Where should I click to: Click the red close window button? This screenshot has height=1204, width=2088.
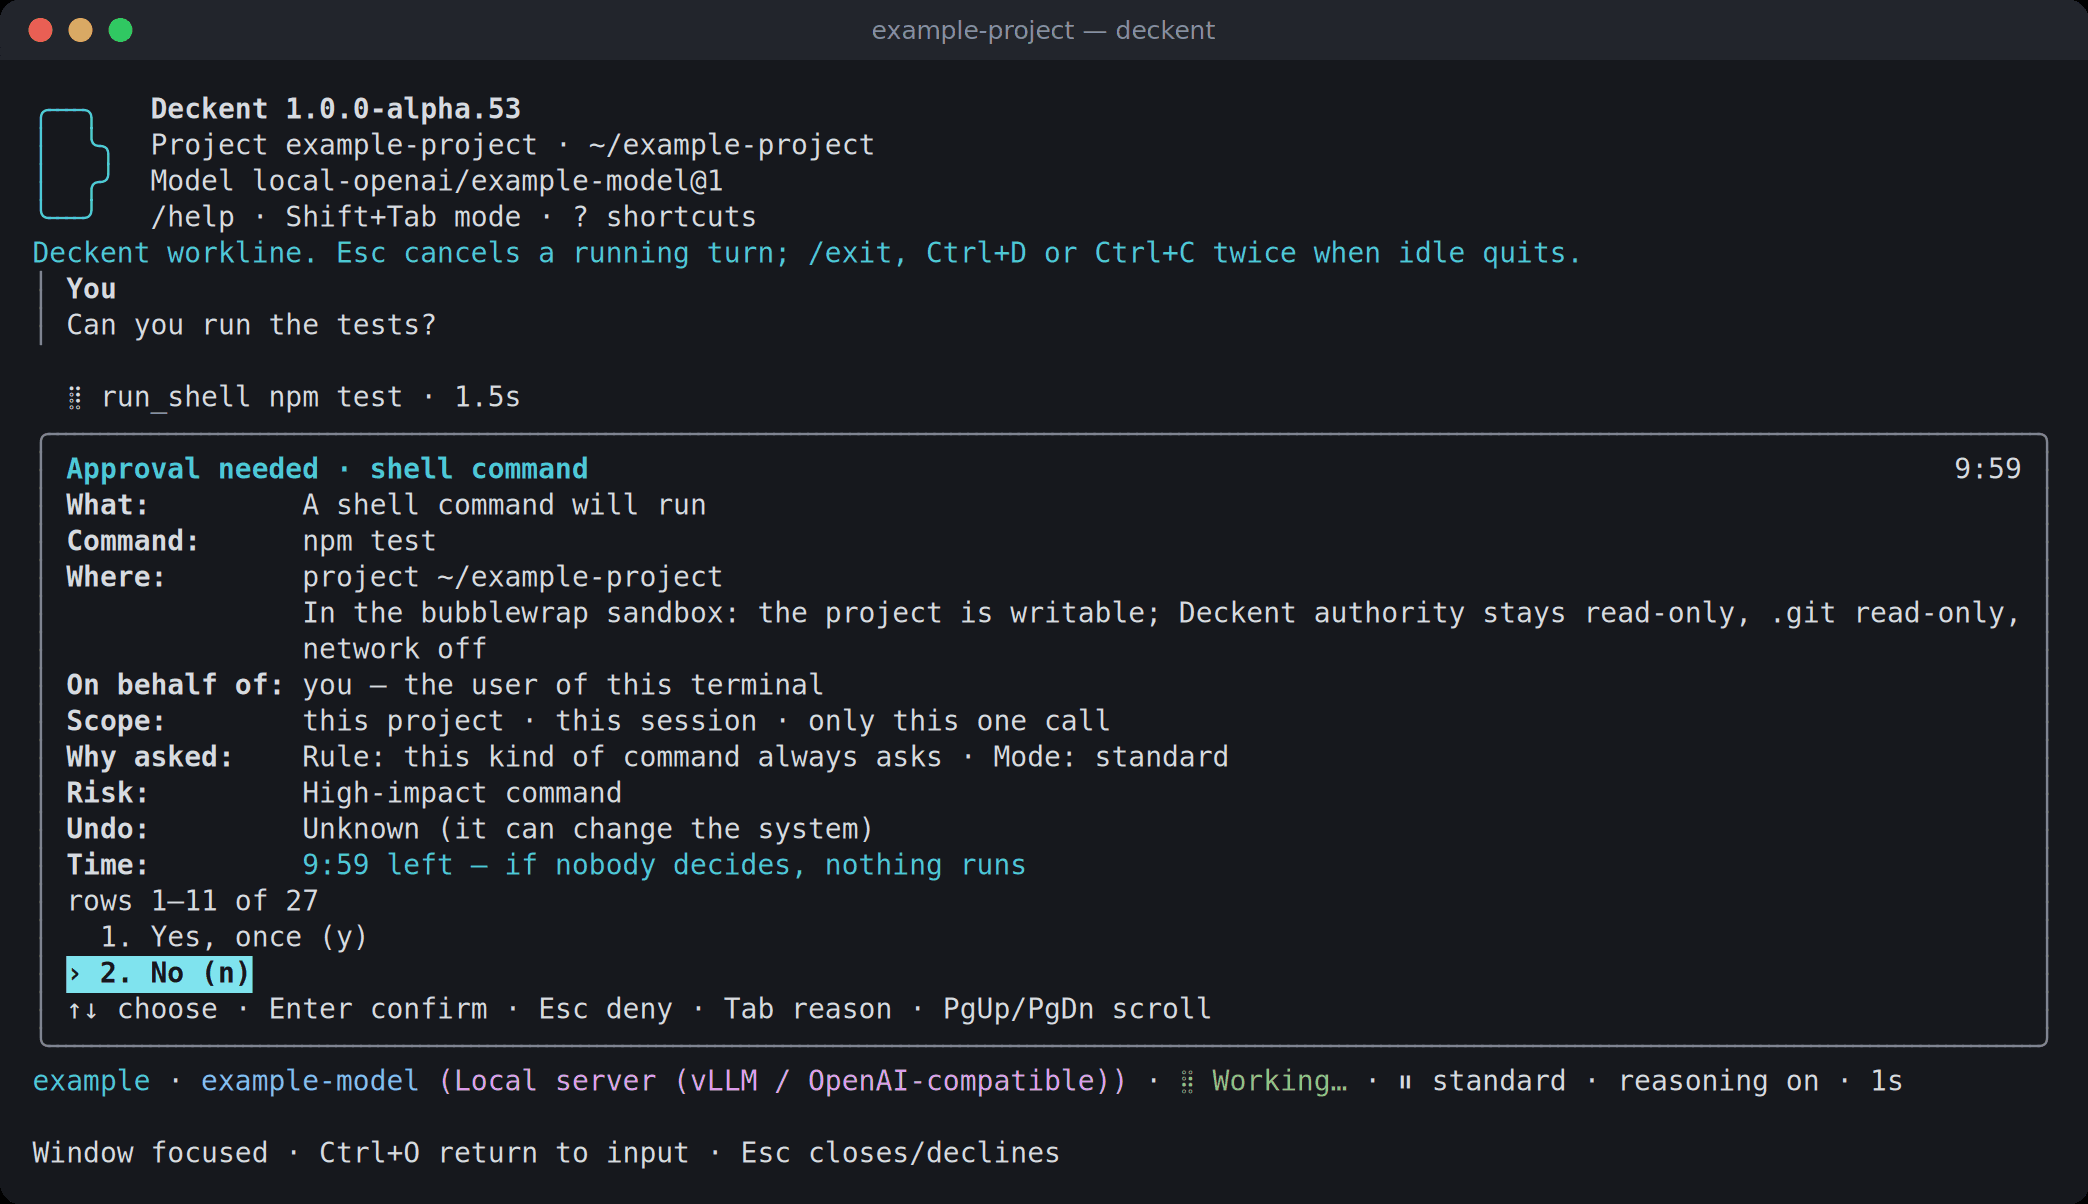(x=41, y=30)
